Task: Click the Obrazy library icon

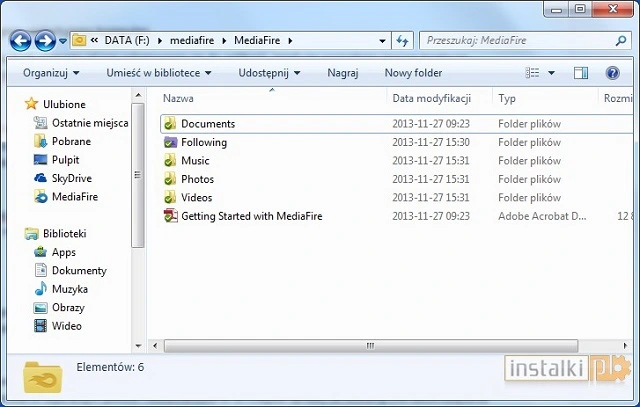Action: click(40, 307)
